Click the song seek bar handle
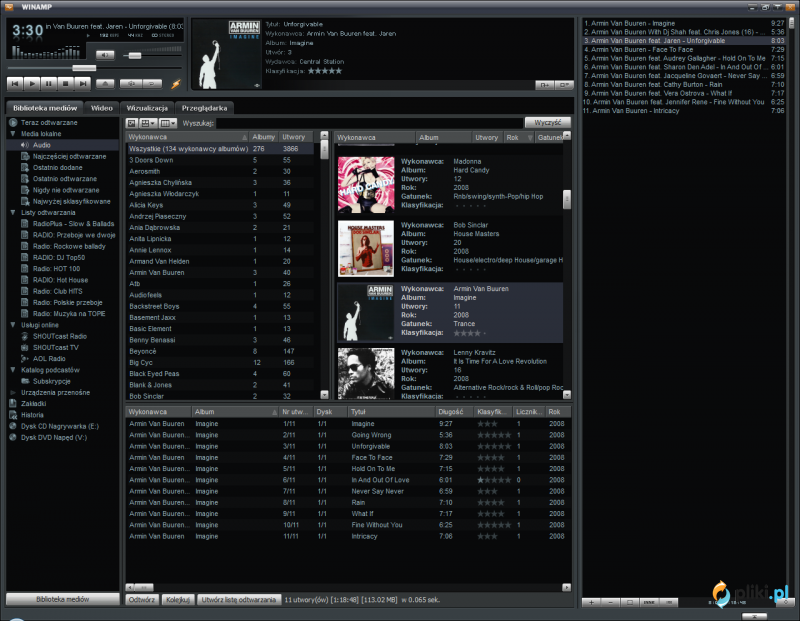 [x=84, y=68]
